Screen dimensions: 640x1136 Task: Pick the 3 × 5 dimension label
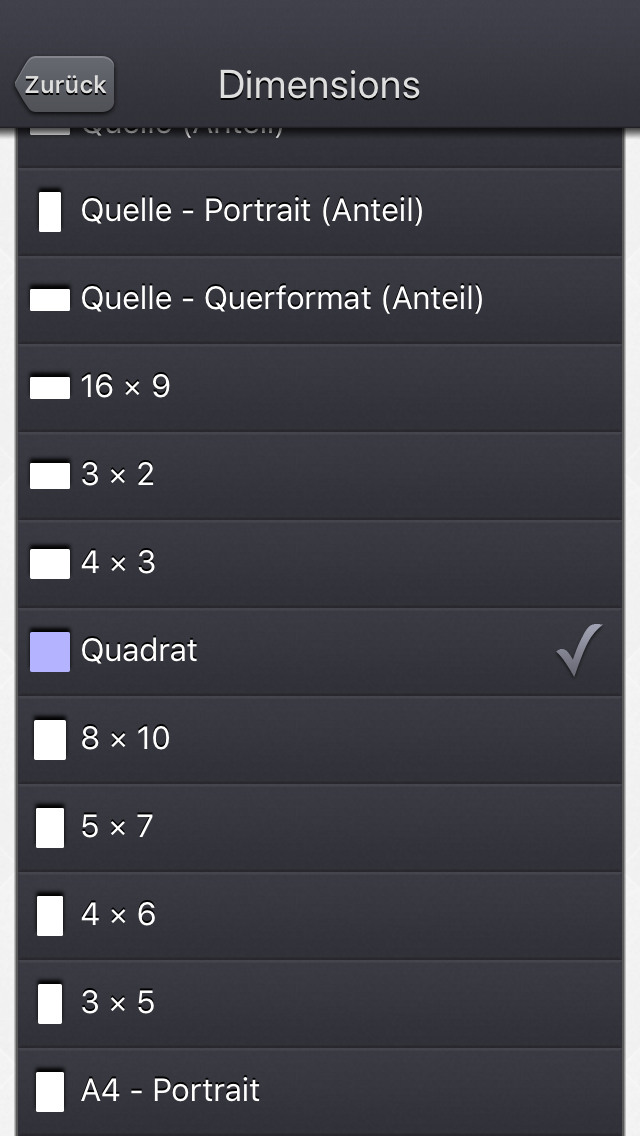pyautogui.click(x=118, y=1003)
